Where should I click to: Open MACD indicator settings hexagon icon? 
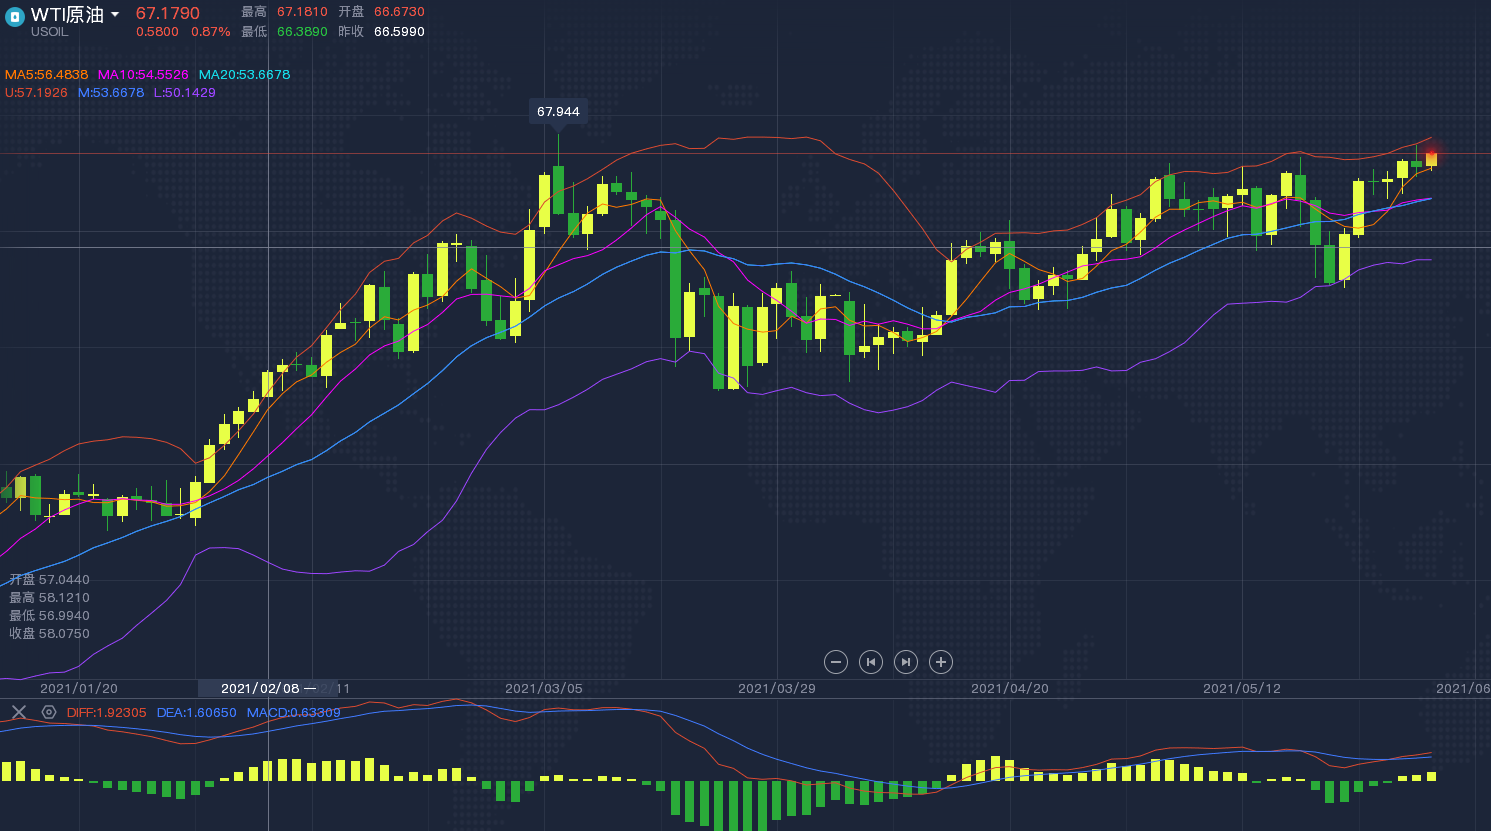tap(49, 712)
